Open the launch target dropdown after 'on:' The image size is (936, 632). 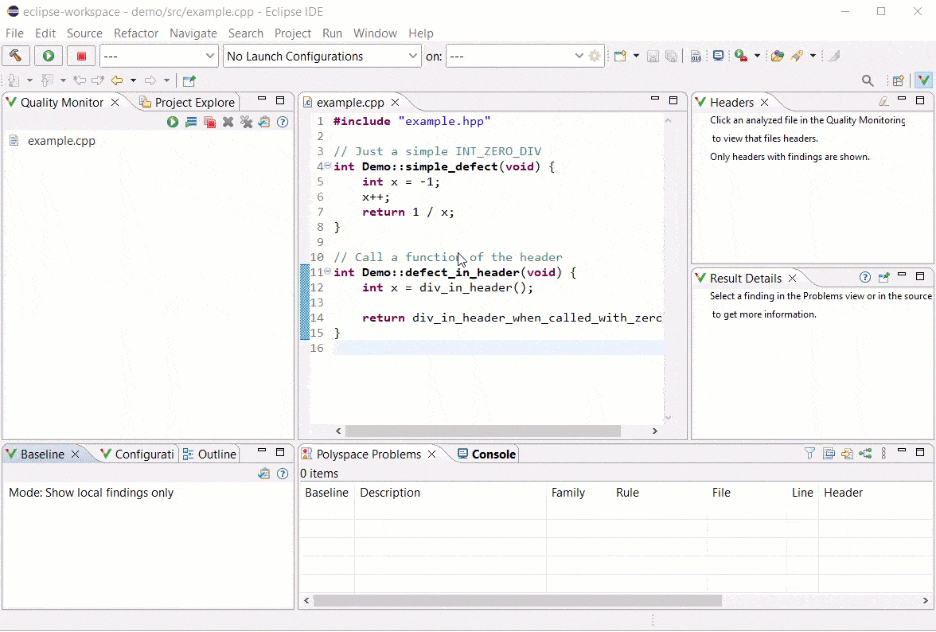pyautogui.click(x=578, y=56)
